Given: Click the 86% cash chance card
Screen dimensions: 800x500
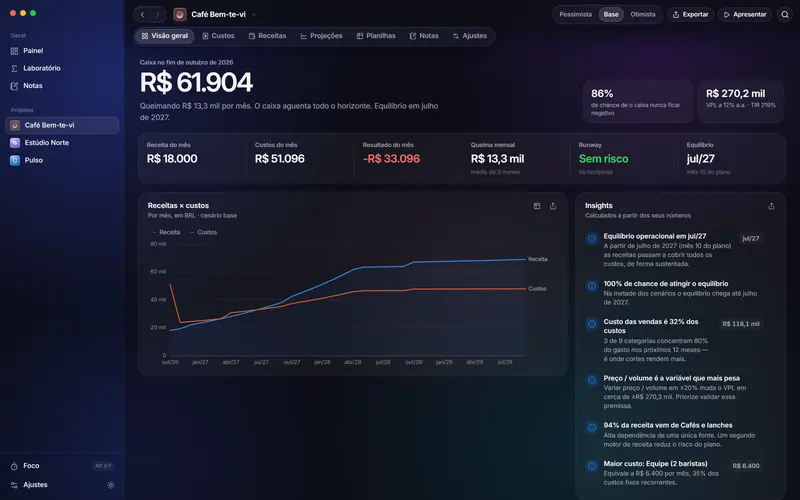Looking at the screenshot, I should point(638,102).
